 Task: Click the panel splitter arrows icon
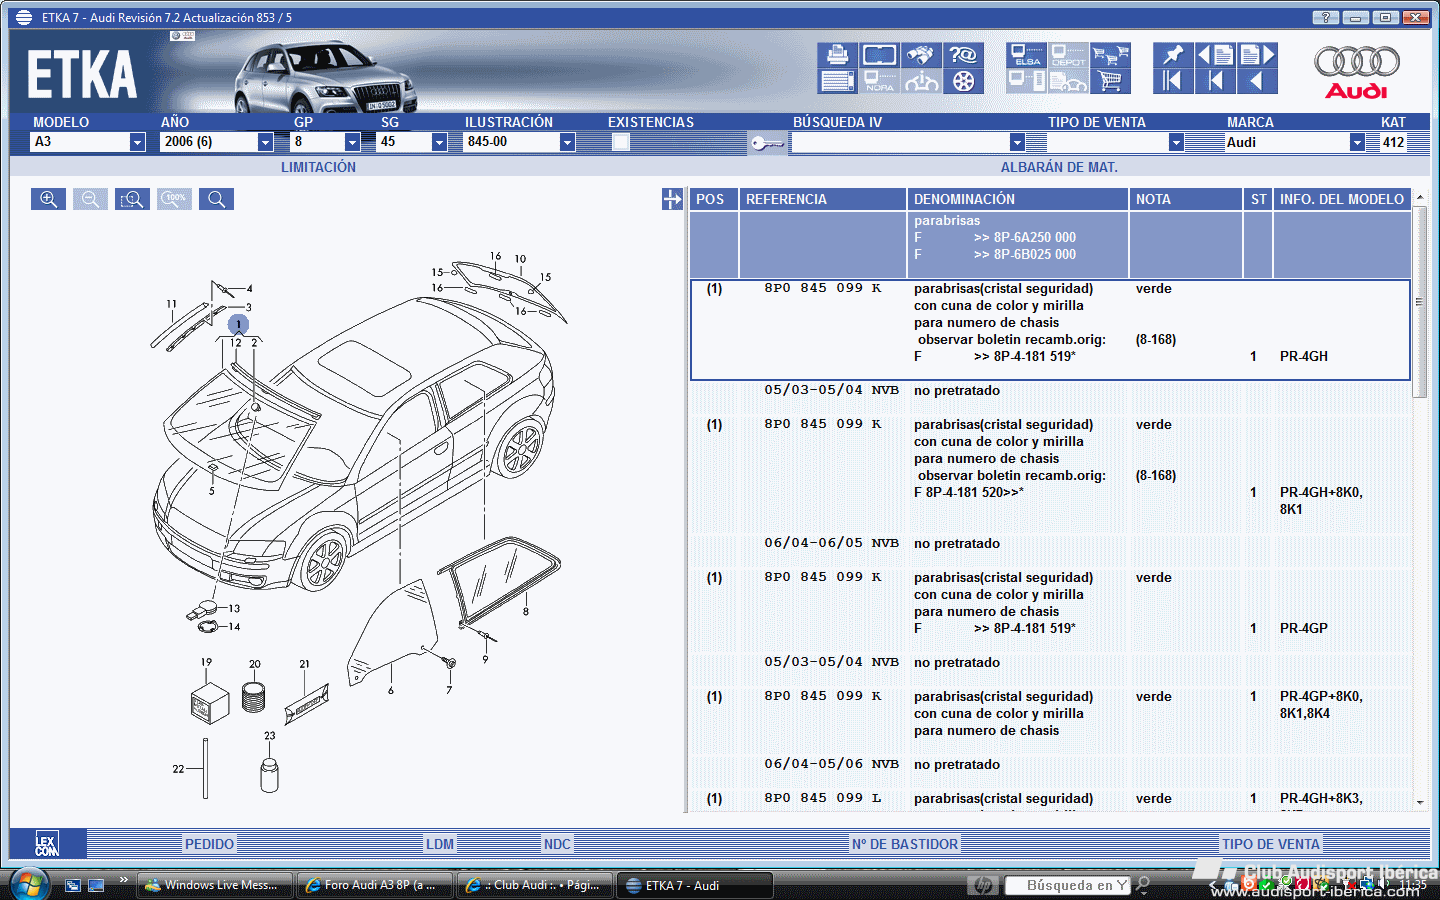[x=672, y=199]
